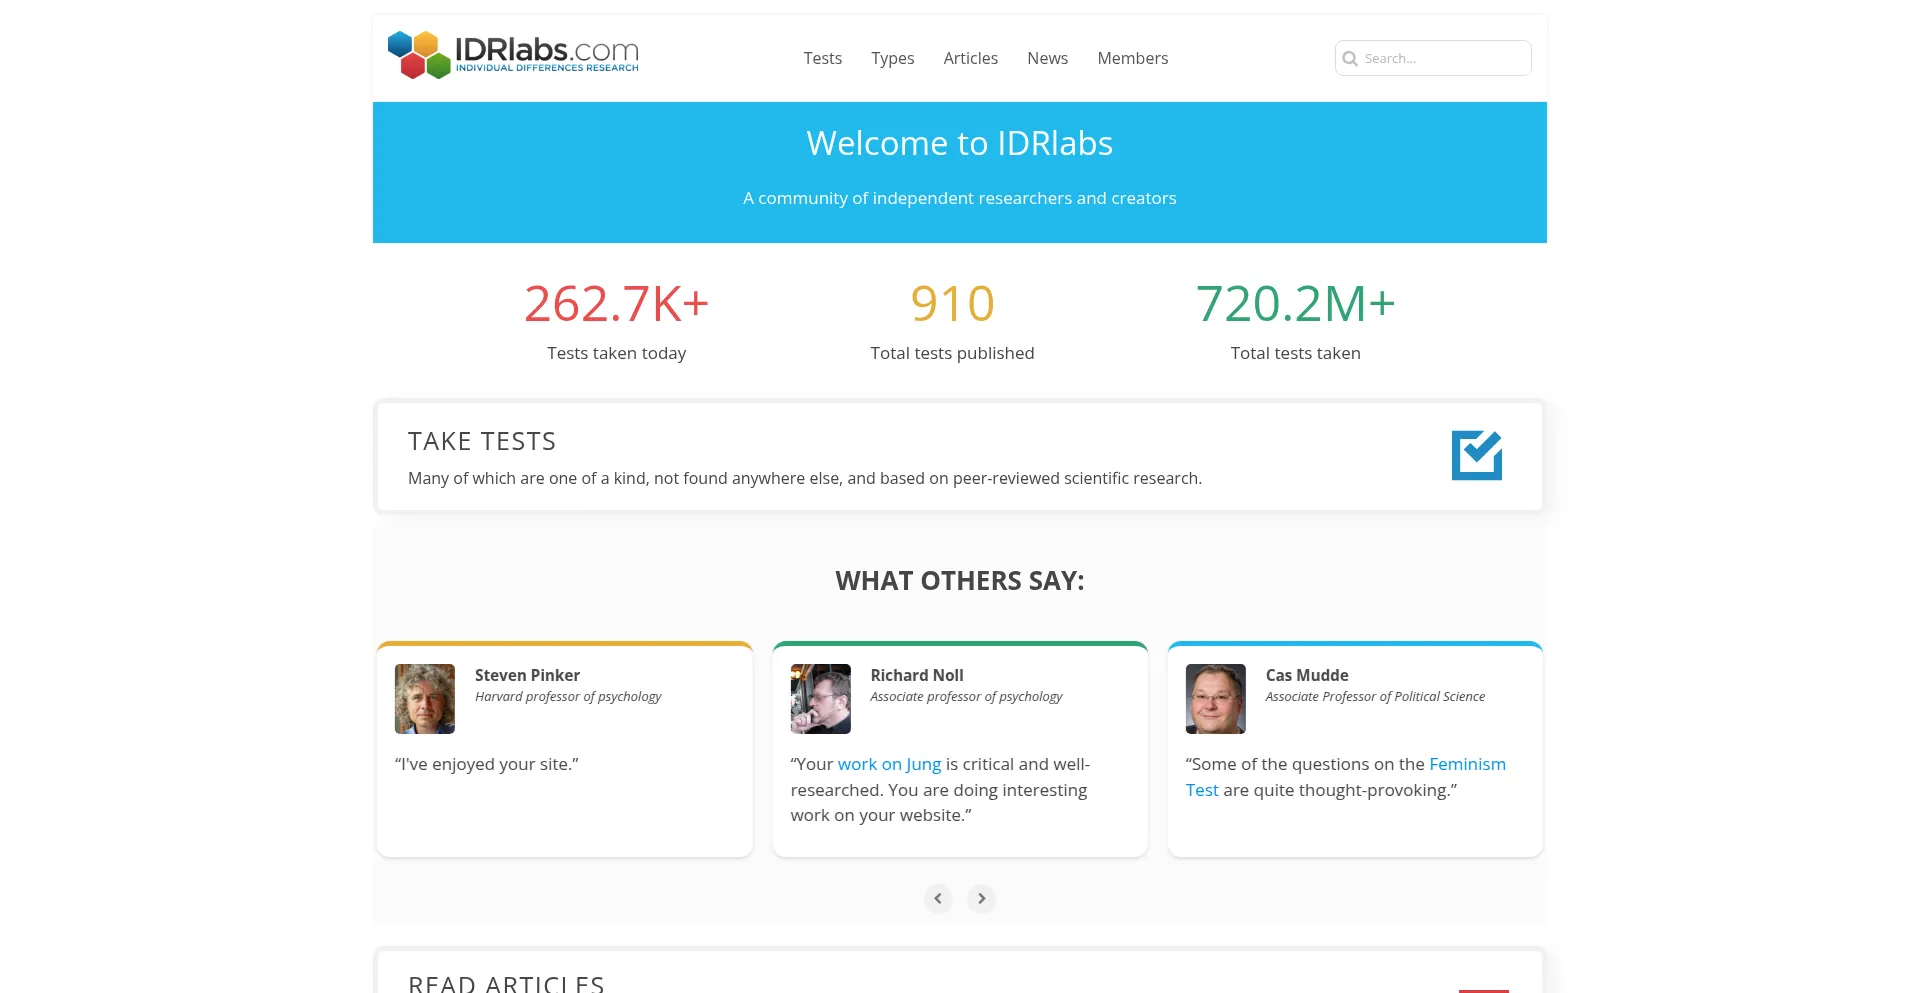
Task: Click the 'Many of which are one of a kind' description
Action: 805,478
